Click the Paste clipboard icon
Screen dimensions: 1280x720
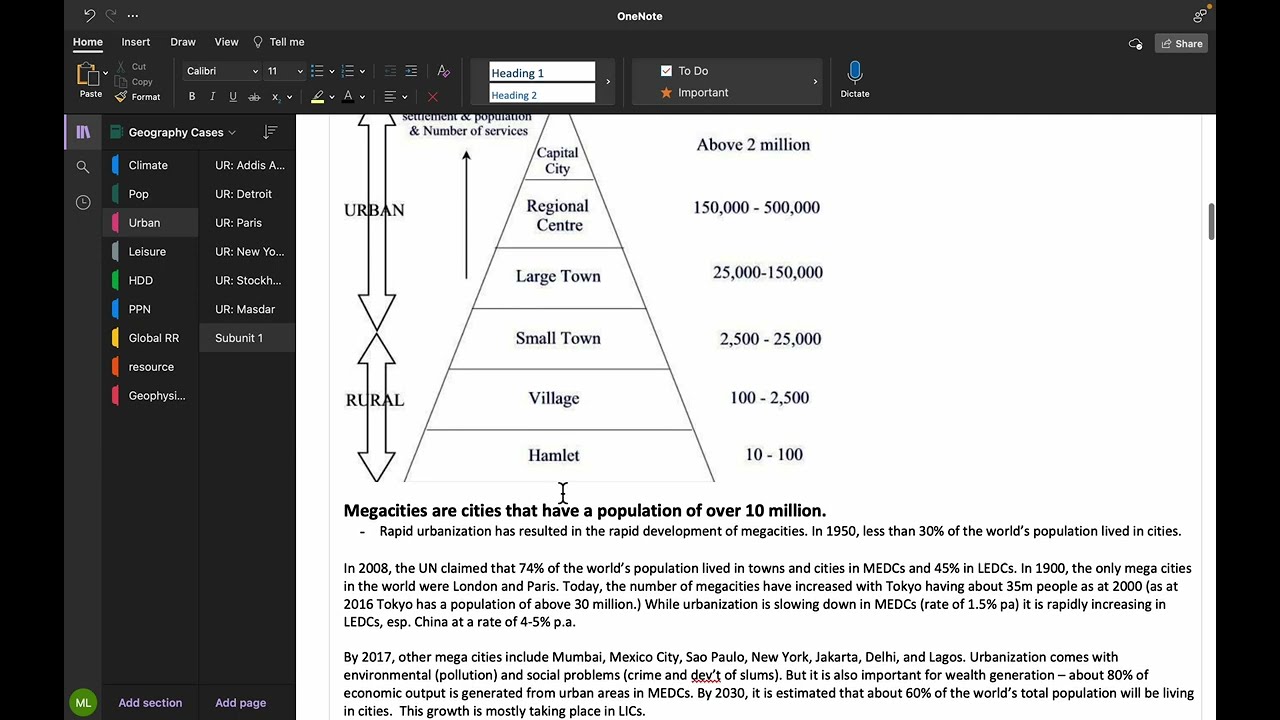coord(88,74)
